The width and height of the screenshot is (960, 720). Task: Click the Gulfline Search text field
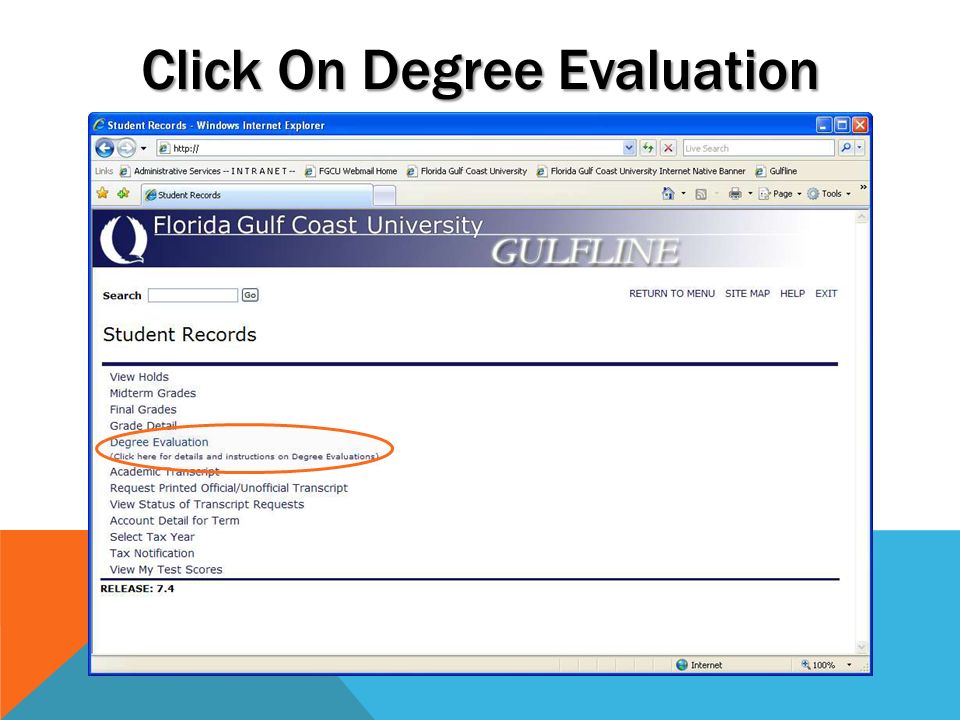point(193,295)
